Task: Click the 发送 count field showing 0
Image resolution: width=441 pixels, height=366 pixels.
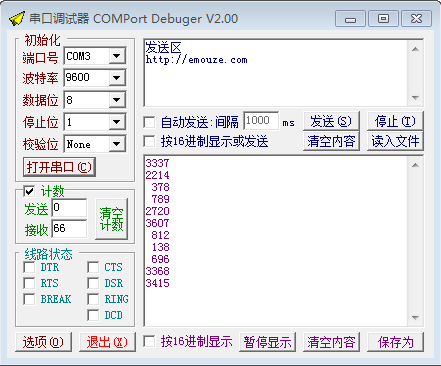Action: click(x=69, y=208)
